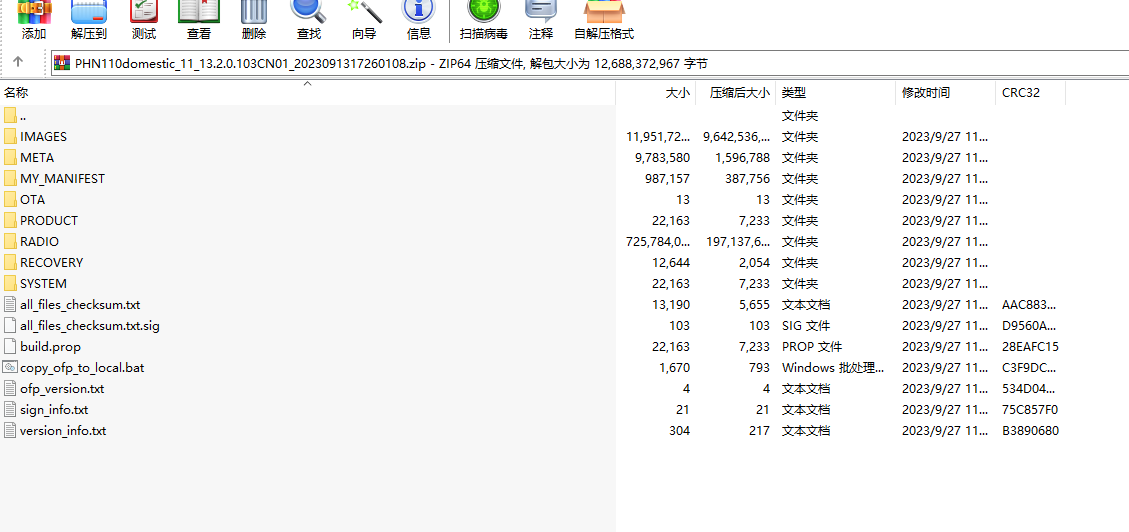The width and height of the screenshot is (1129, 532).
Task: Select ofp_version.txt file icon
Action: [x=10, y=389]
